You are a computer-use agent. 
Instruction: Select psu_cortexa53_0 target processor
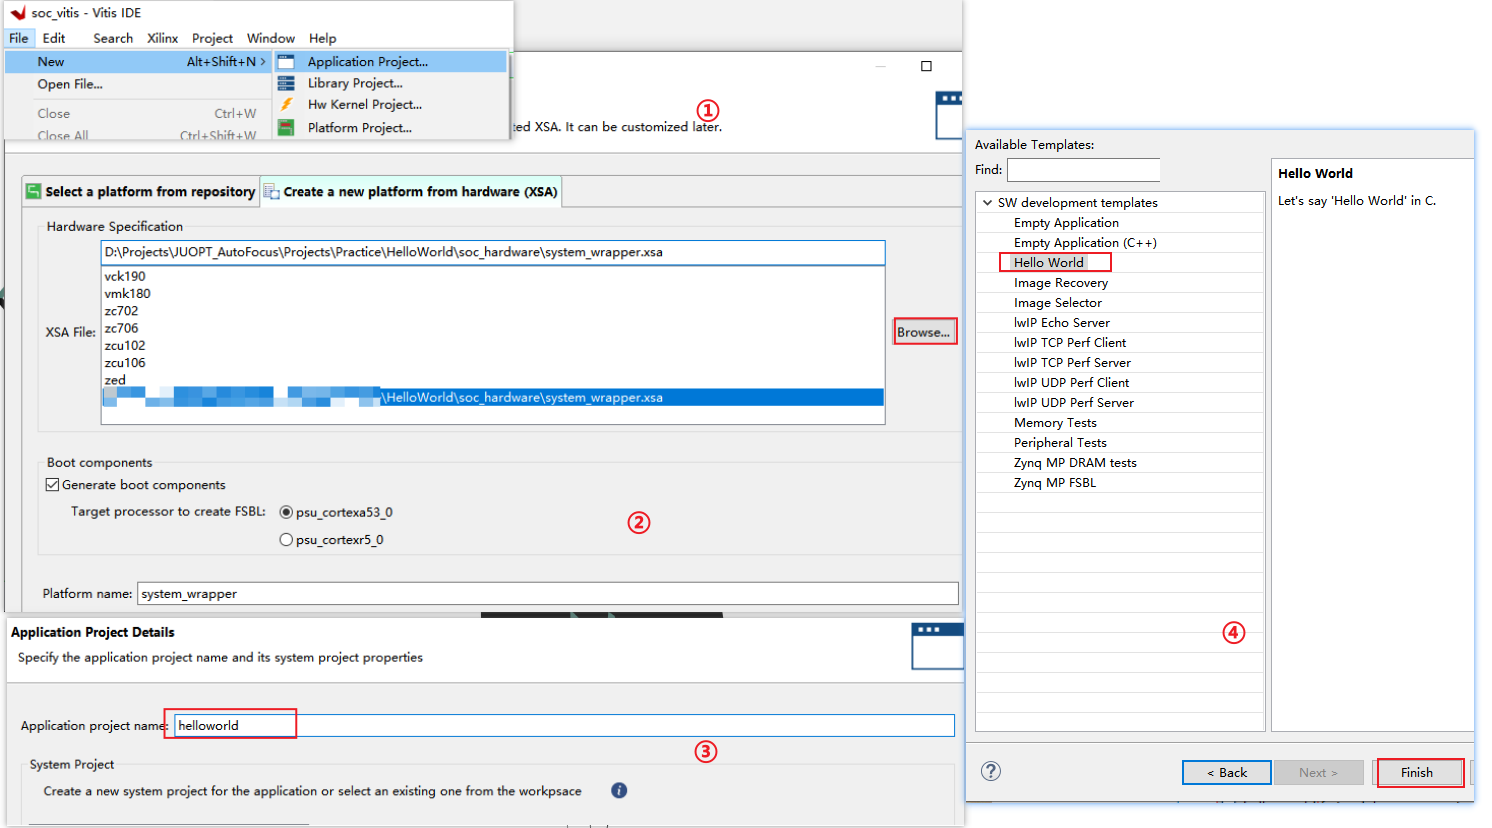click(286, 512)
